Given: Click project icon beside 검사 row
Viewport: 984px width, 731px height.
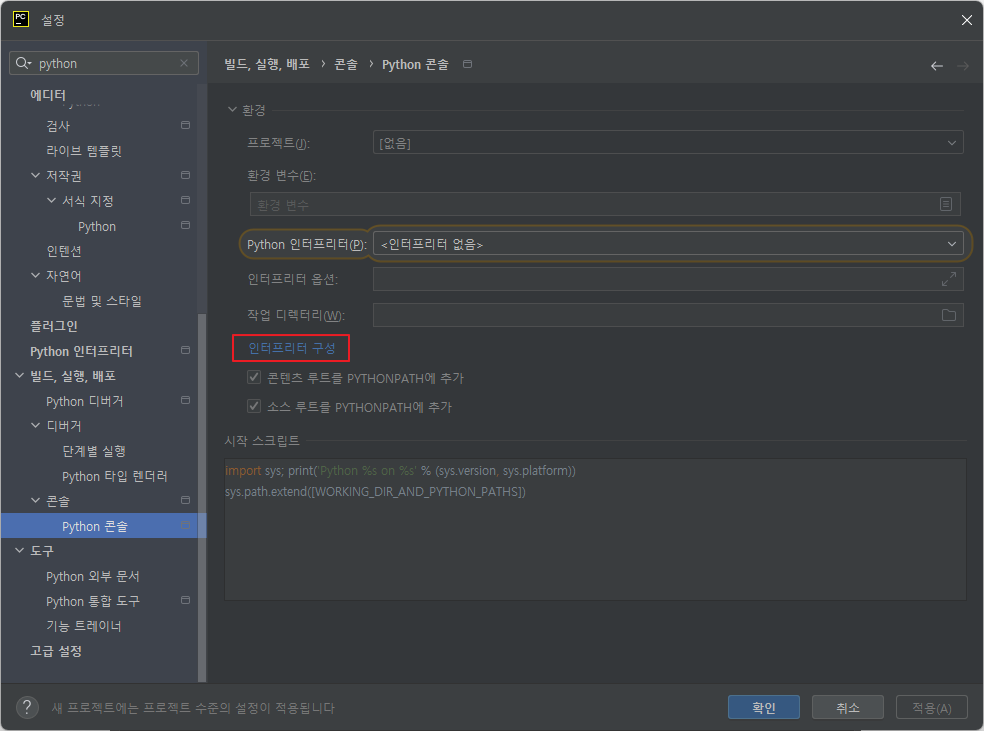Looking at the screenshot, I should pyautogui.click(x=185, y=125).
